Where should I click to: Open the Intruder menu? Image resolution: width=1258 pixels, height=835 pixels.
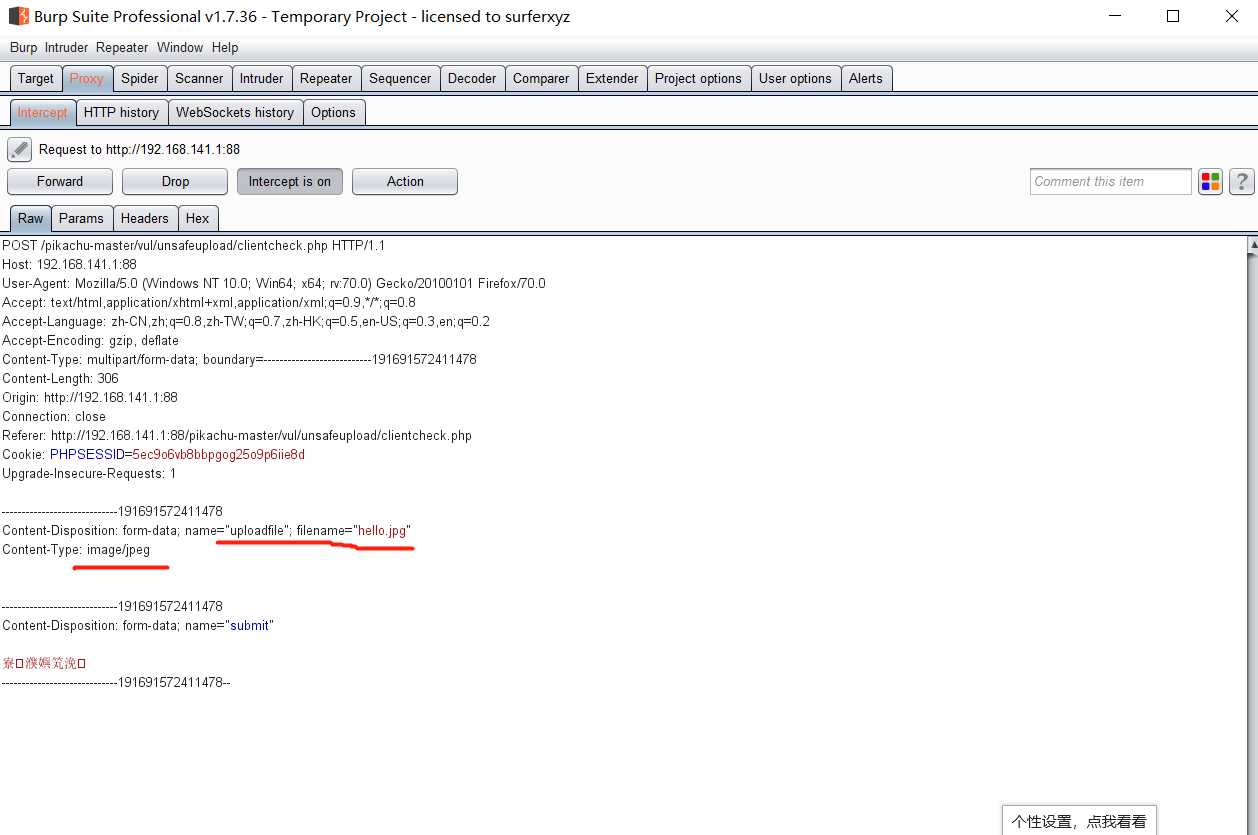(66, 47)
